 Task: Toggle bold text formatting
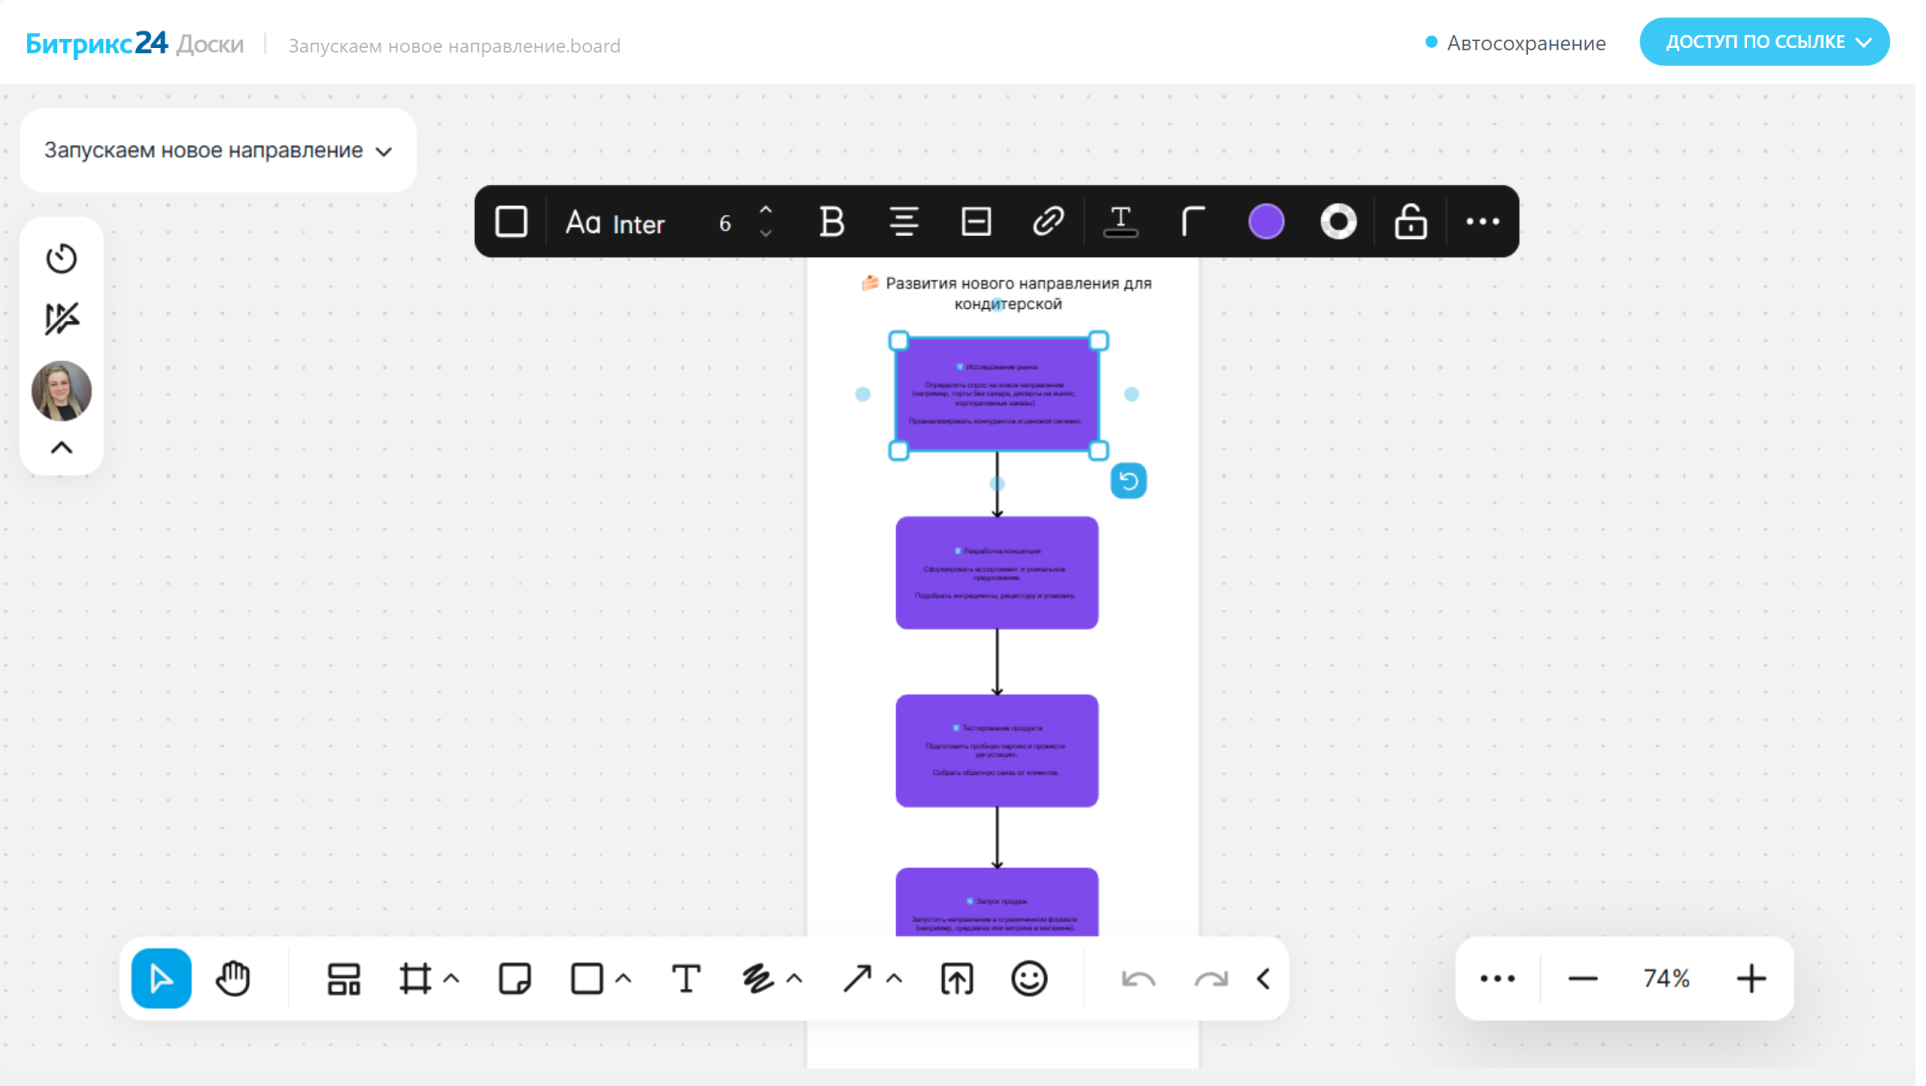click(x=831, y=221)
